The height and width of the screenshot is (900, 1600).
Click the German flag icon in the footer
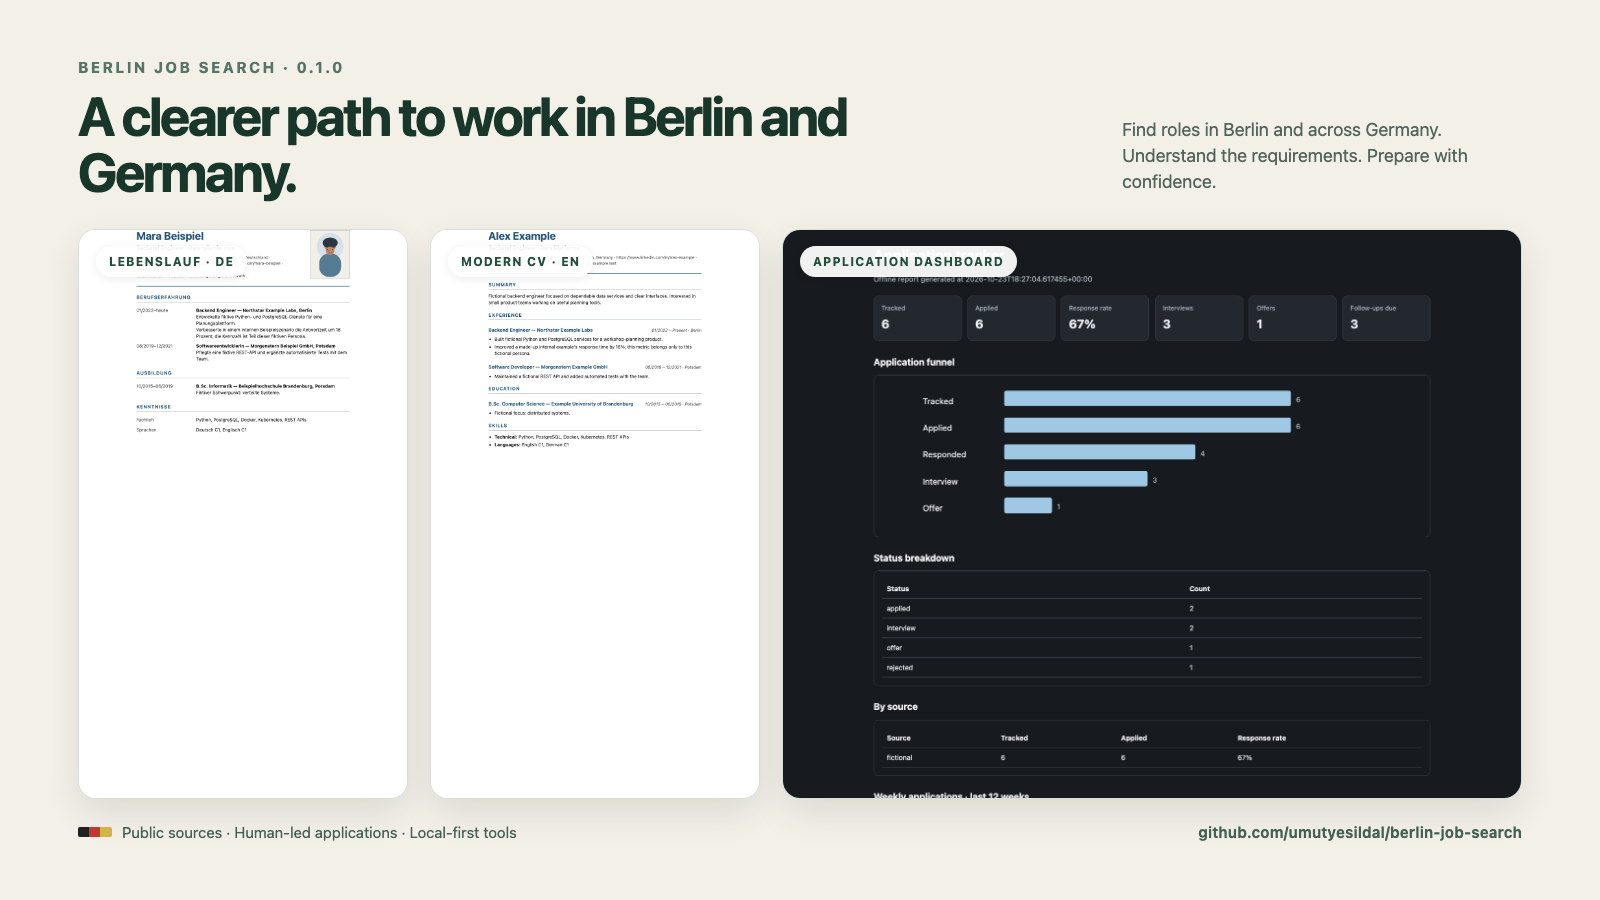[x=95, y=832]
